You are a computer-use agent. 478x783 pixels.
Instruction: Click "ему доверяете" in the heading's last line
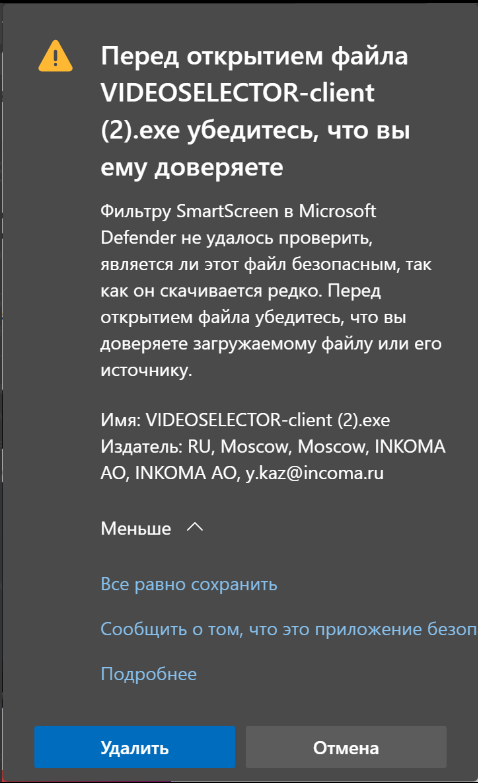click(x=192, y=168)
